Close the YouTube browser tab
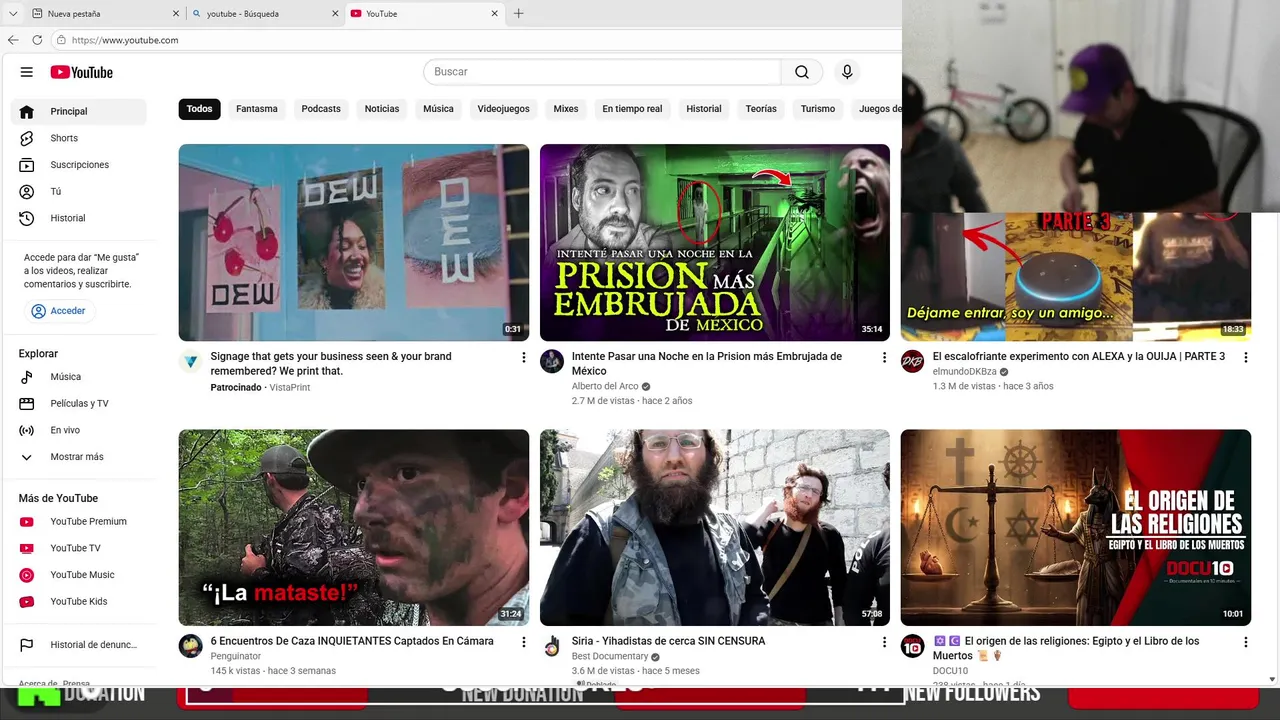Image resolution: width=1280 pixels, height=720 pixels. point(495,14)
